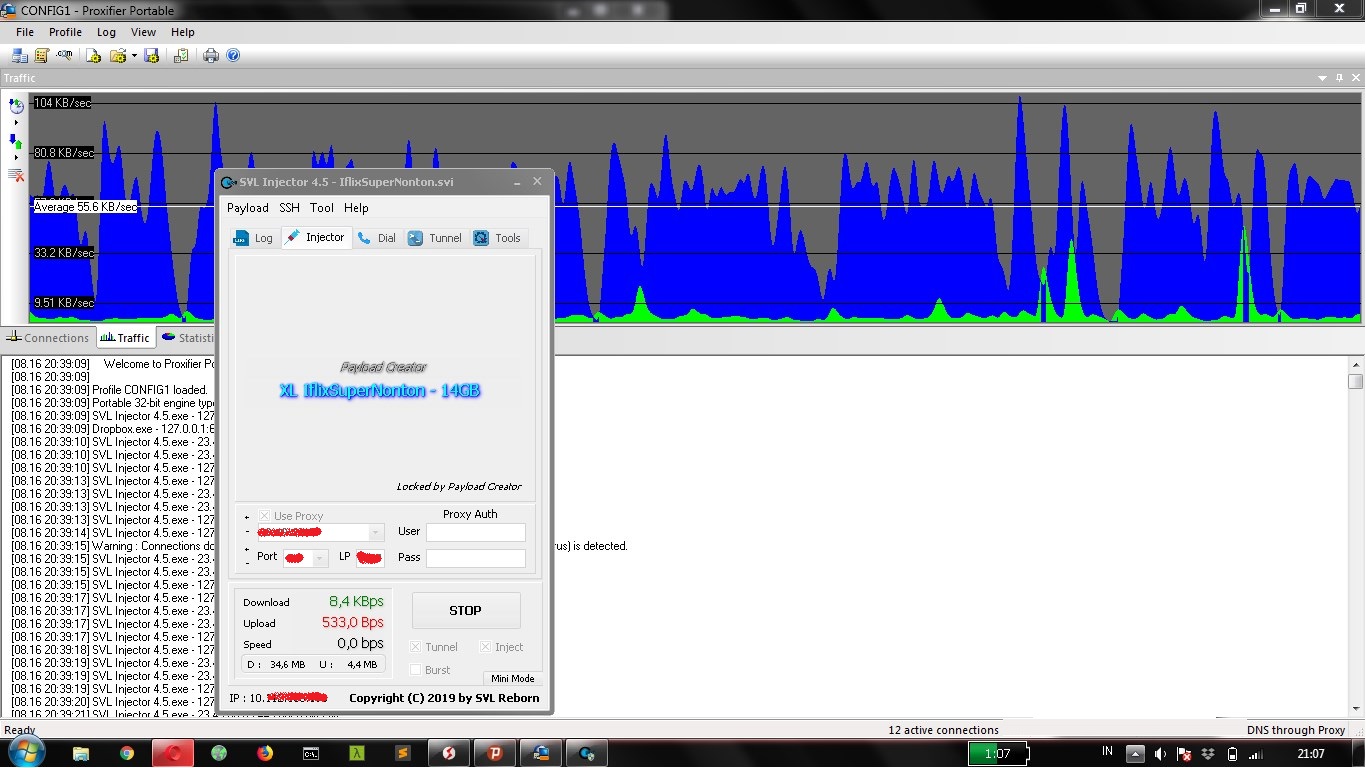
Task: Open Proxifier Log menu
Action: pyautogui.click(x=106, y=32)
